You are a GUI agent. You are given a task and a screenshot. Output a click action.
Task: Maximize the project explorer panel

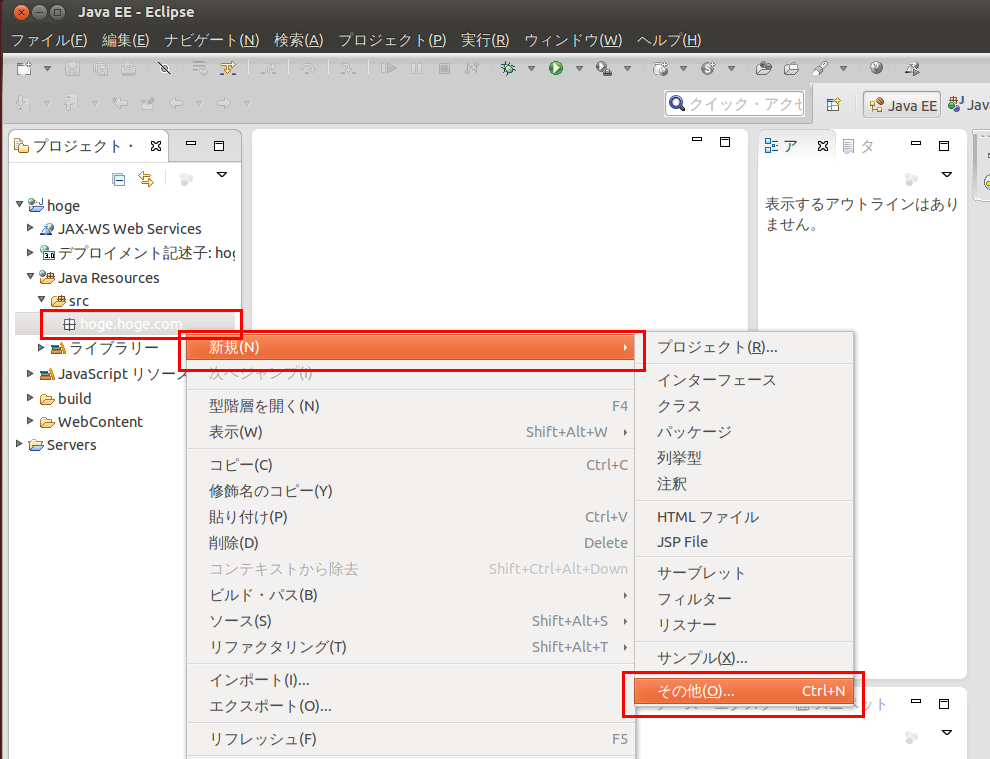coord(219,146)
